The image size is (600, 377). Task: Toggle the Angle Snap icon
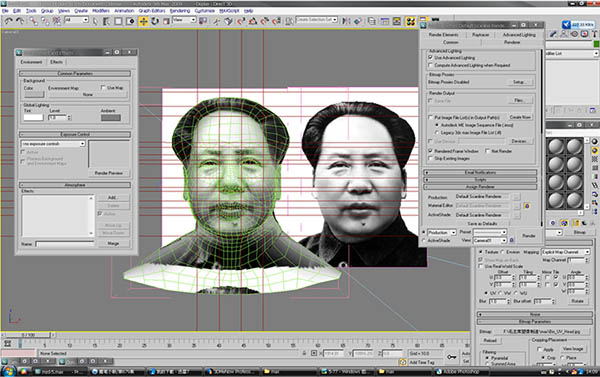[x=253, y=21]
